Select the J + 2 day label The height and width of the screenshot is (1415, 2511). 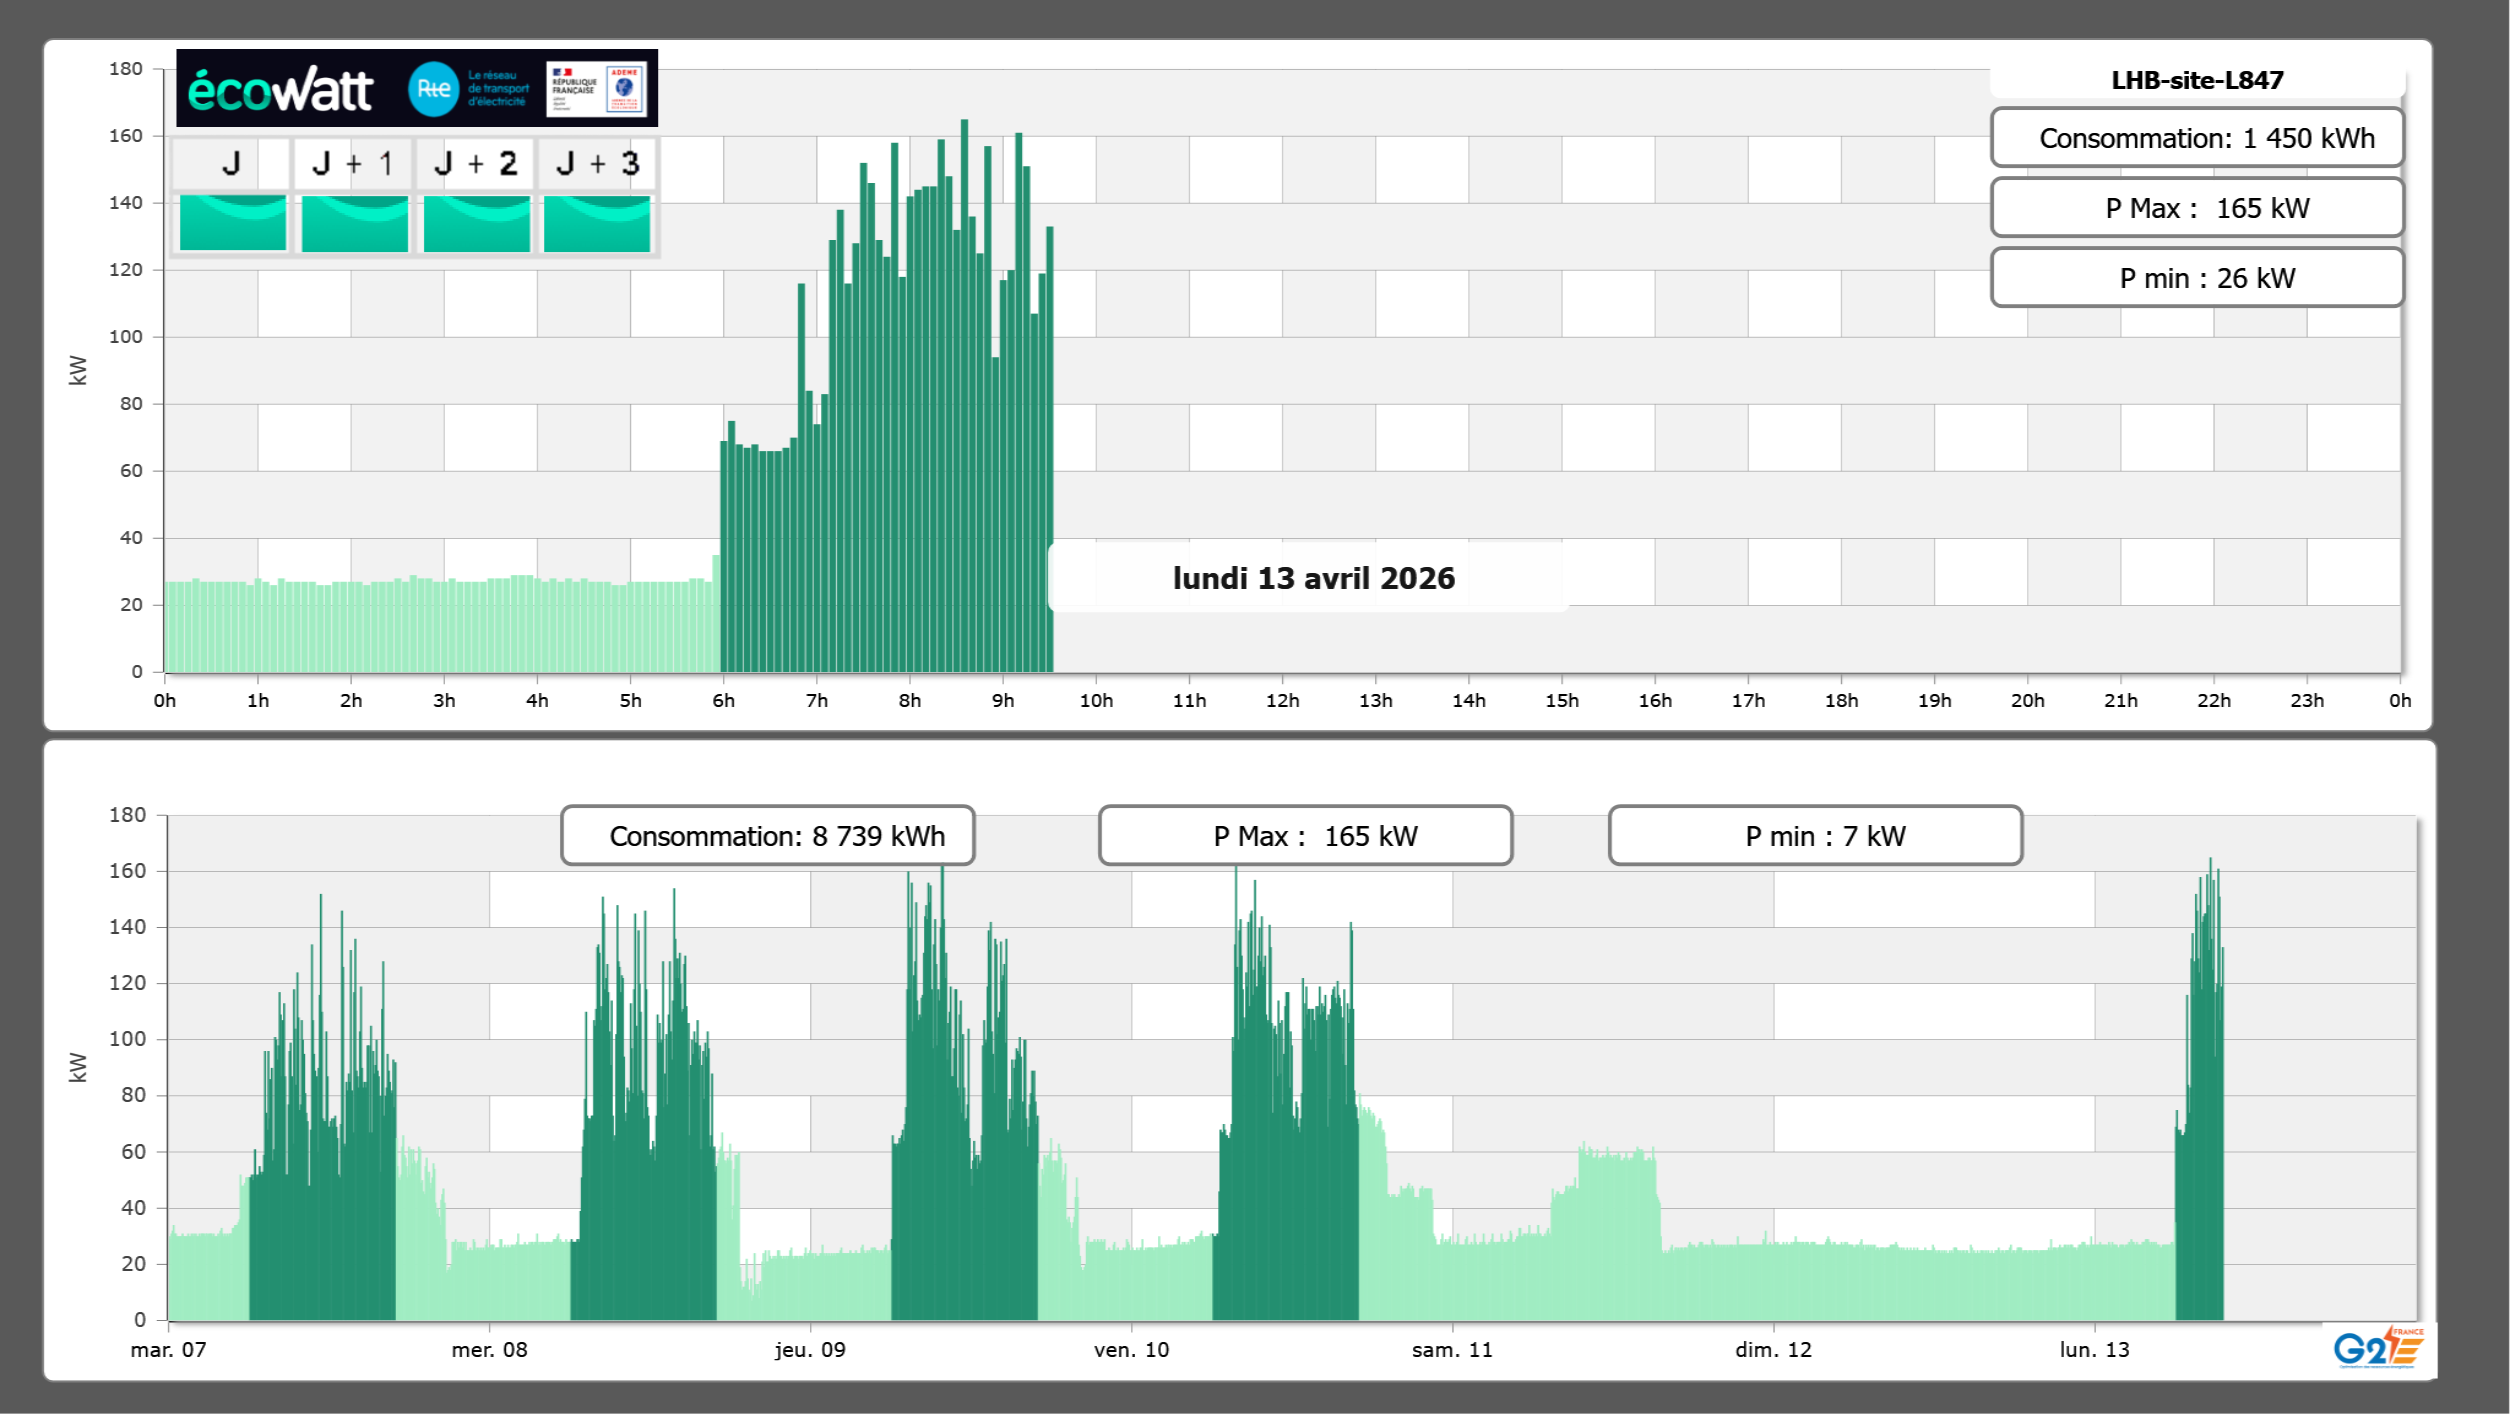pos(476,163)
